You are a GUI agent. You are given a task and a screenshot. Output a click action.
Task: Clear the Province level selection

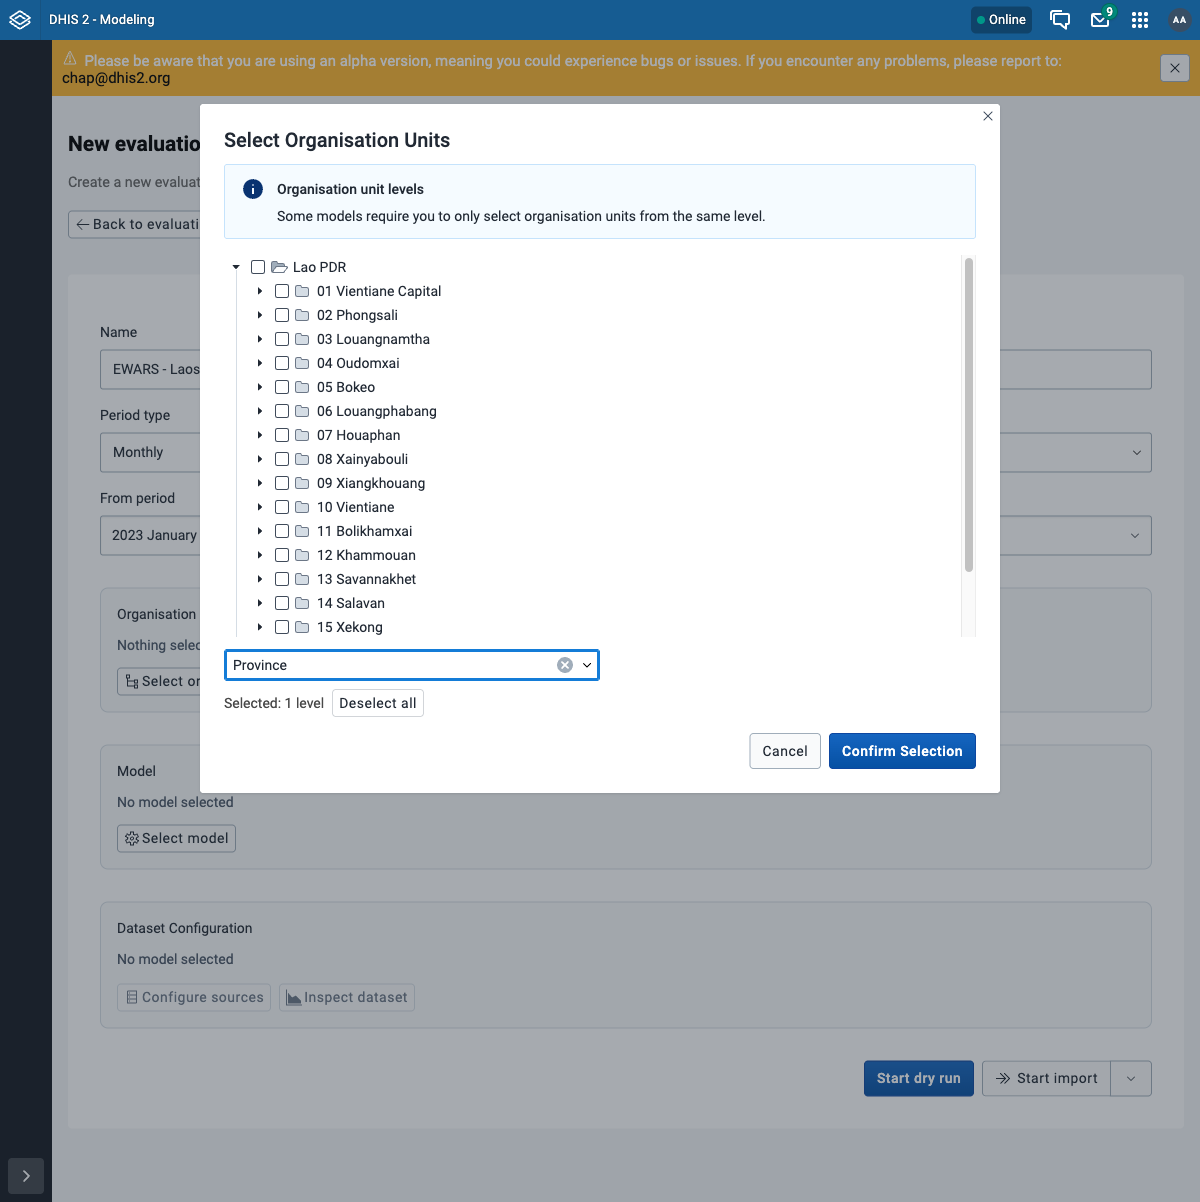pos(565,665)
